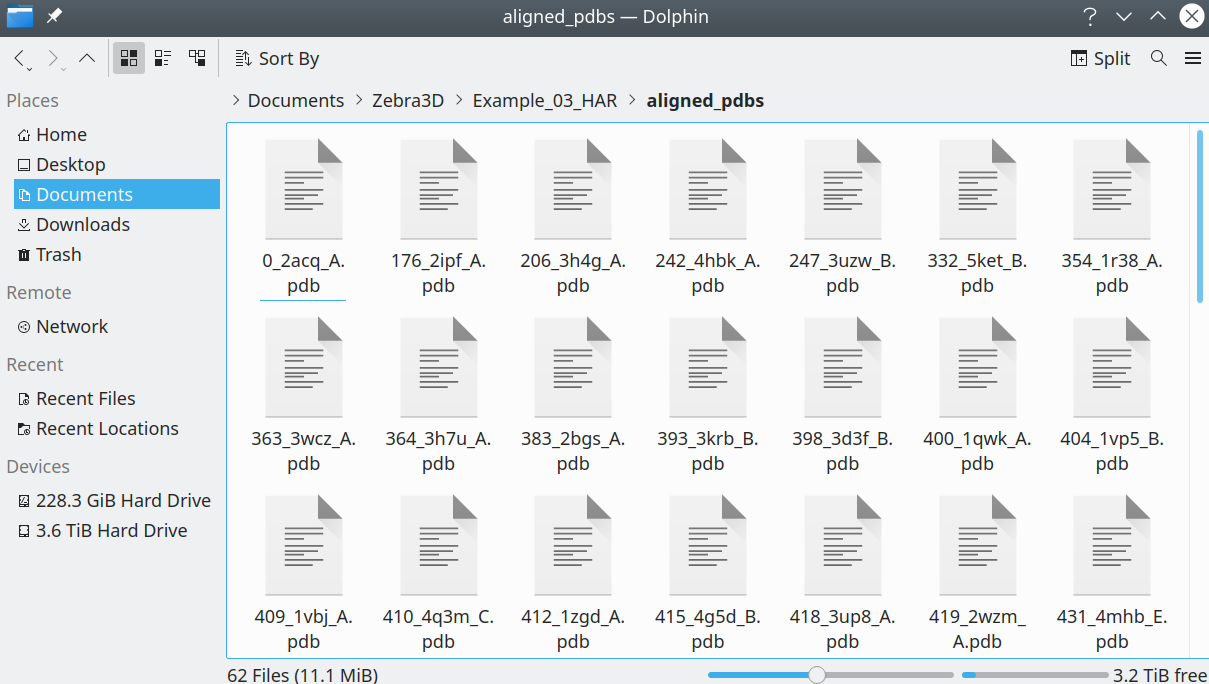Select file 354_1r38_A.pdb icon
The height and width of the screenshot is (684, 1209).
pos(1112,189)
